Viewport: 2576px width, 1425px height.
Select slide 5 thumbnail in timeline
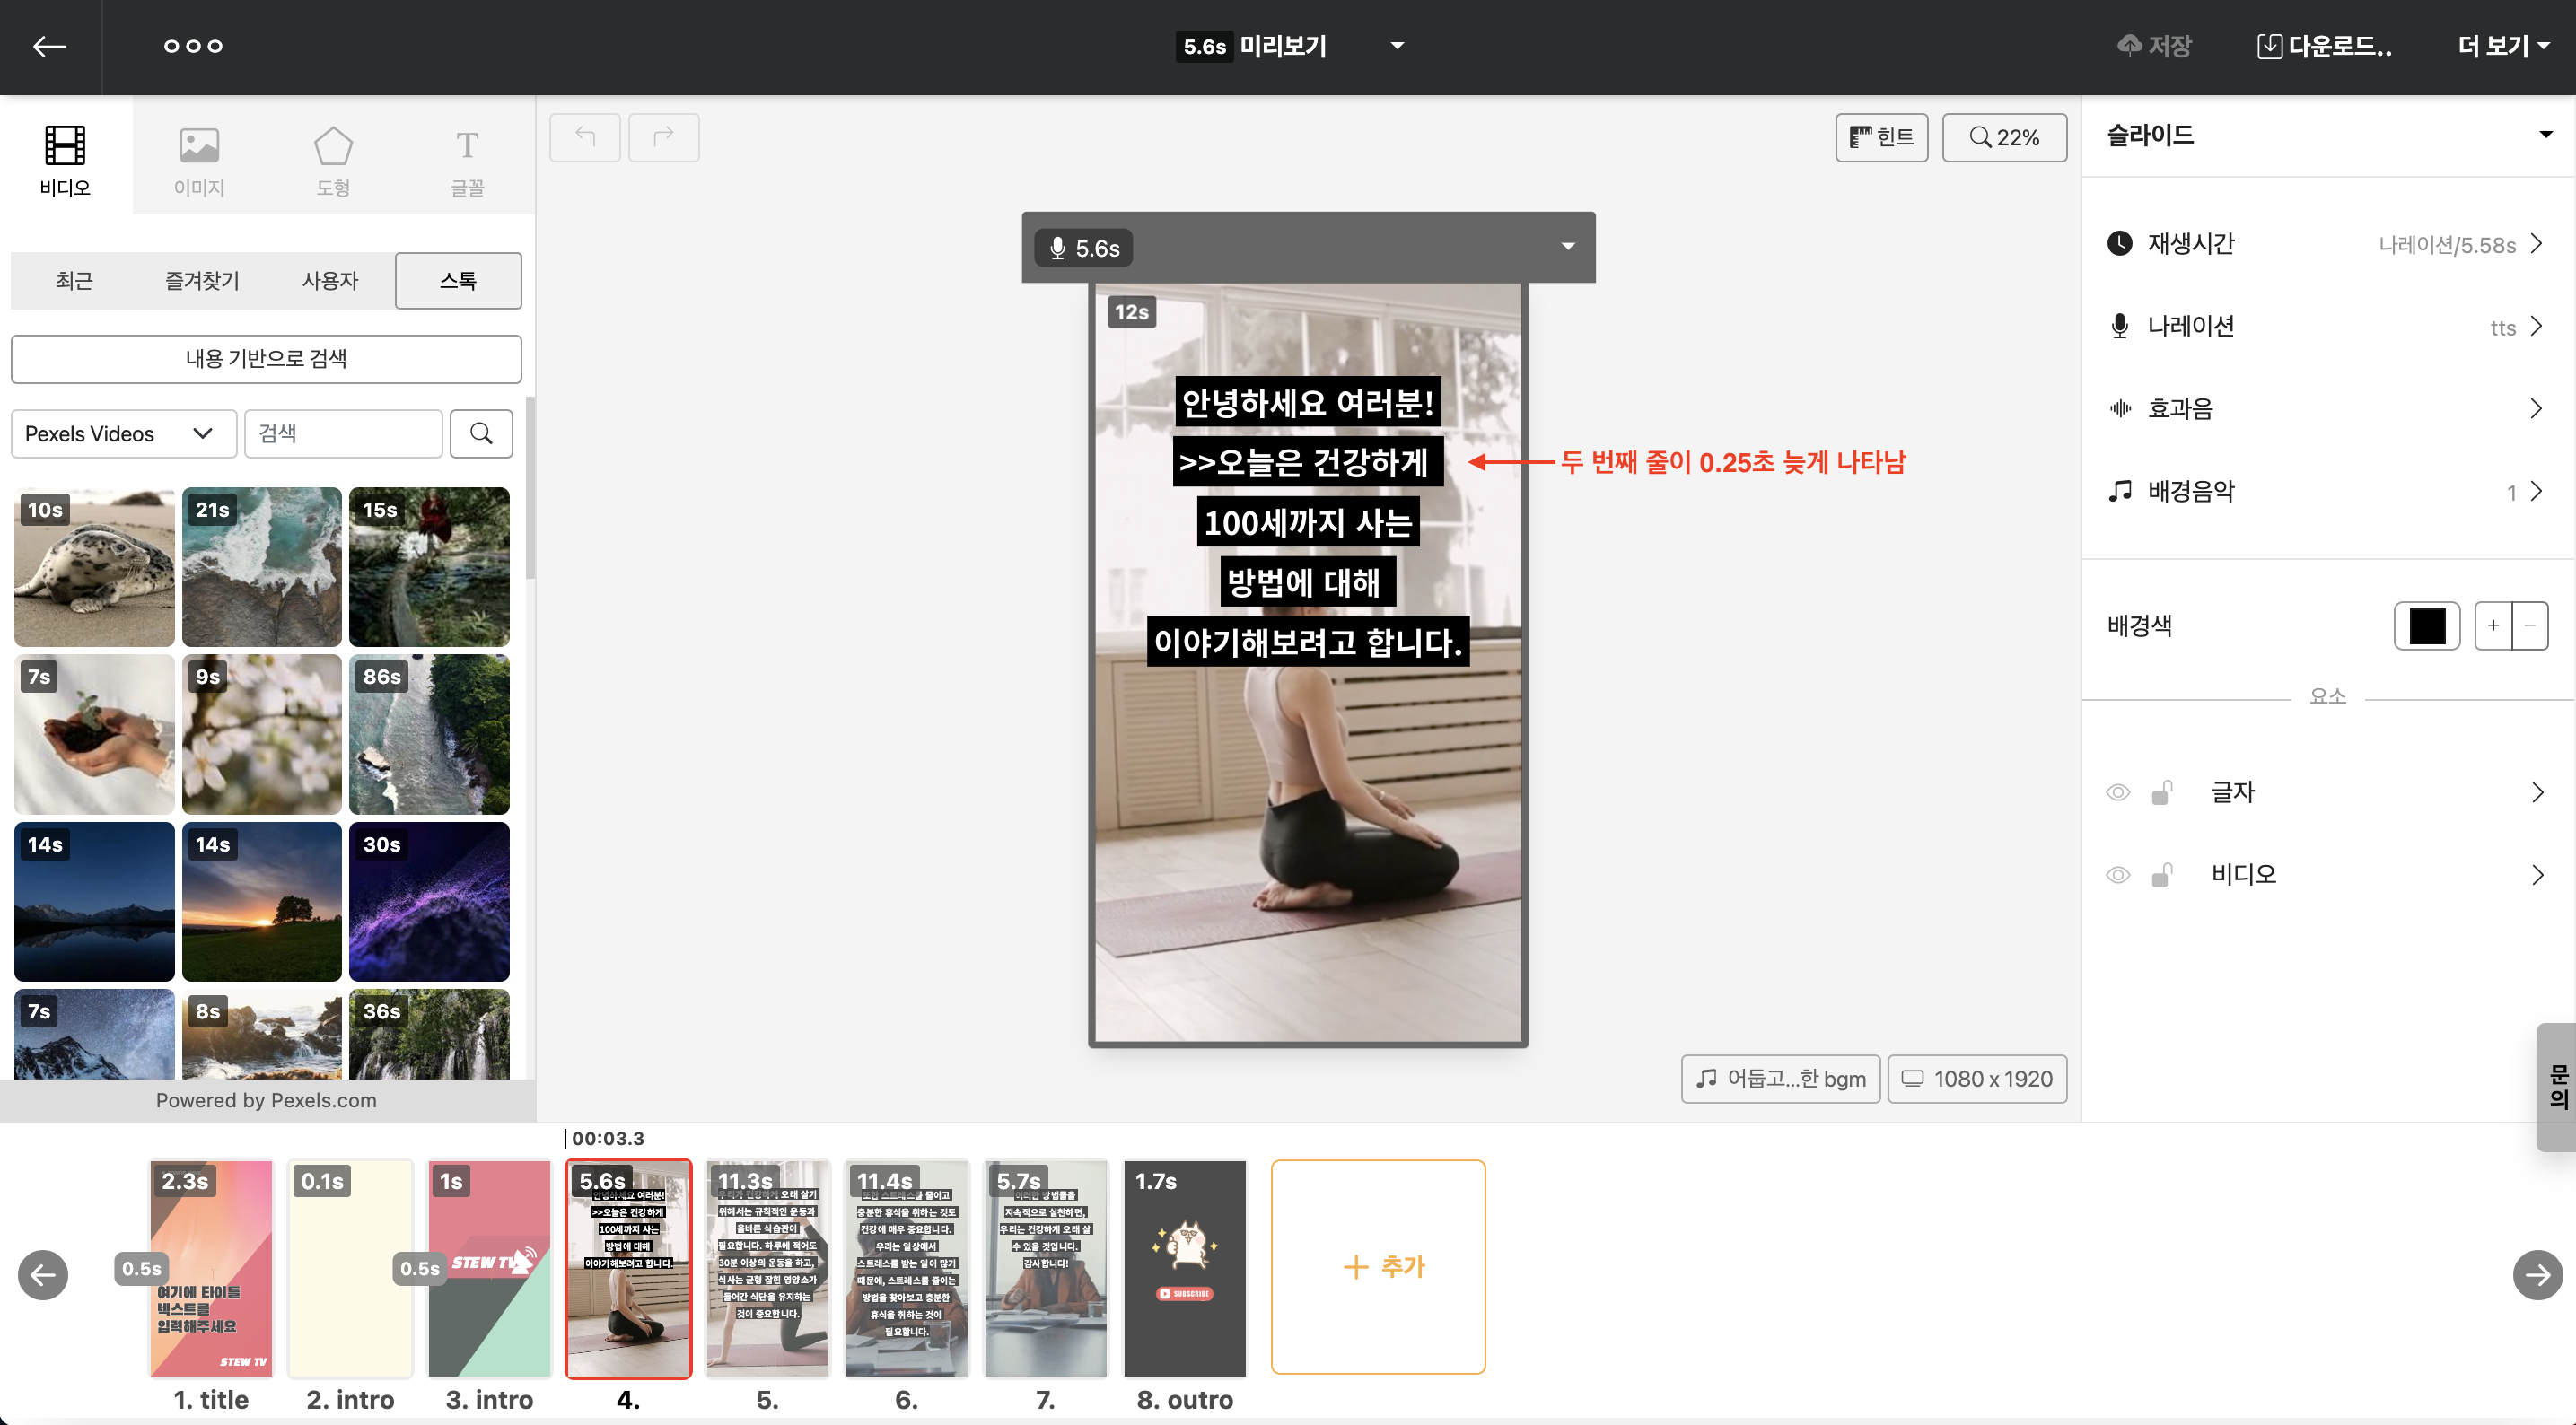[767, 1268]
